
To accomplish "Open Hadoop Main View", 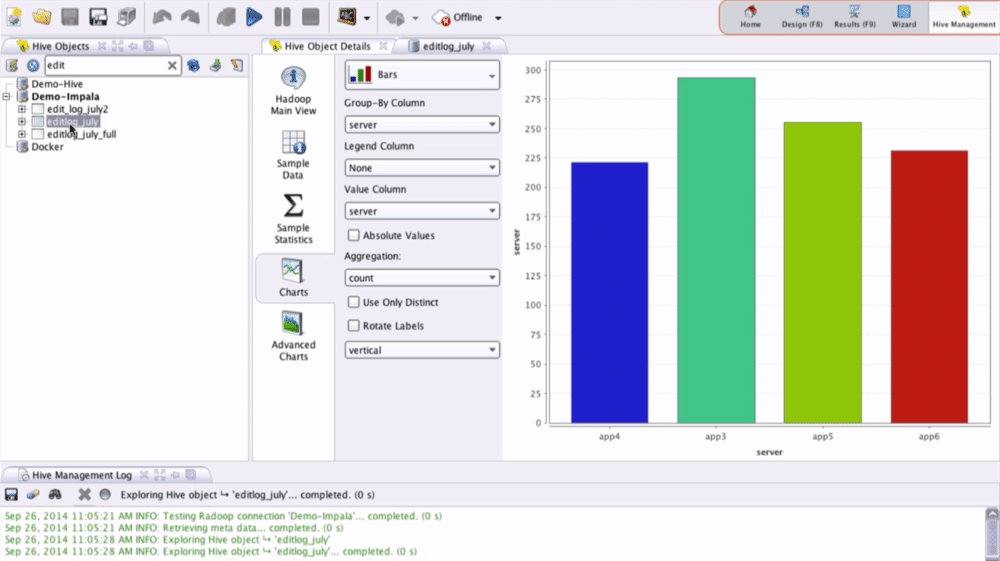I will tap(293, 91).
